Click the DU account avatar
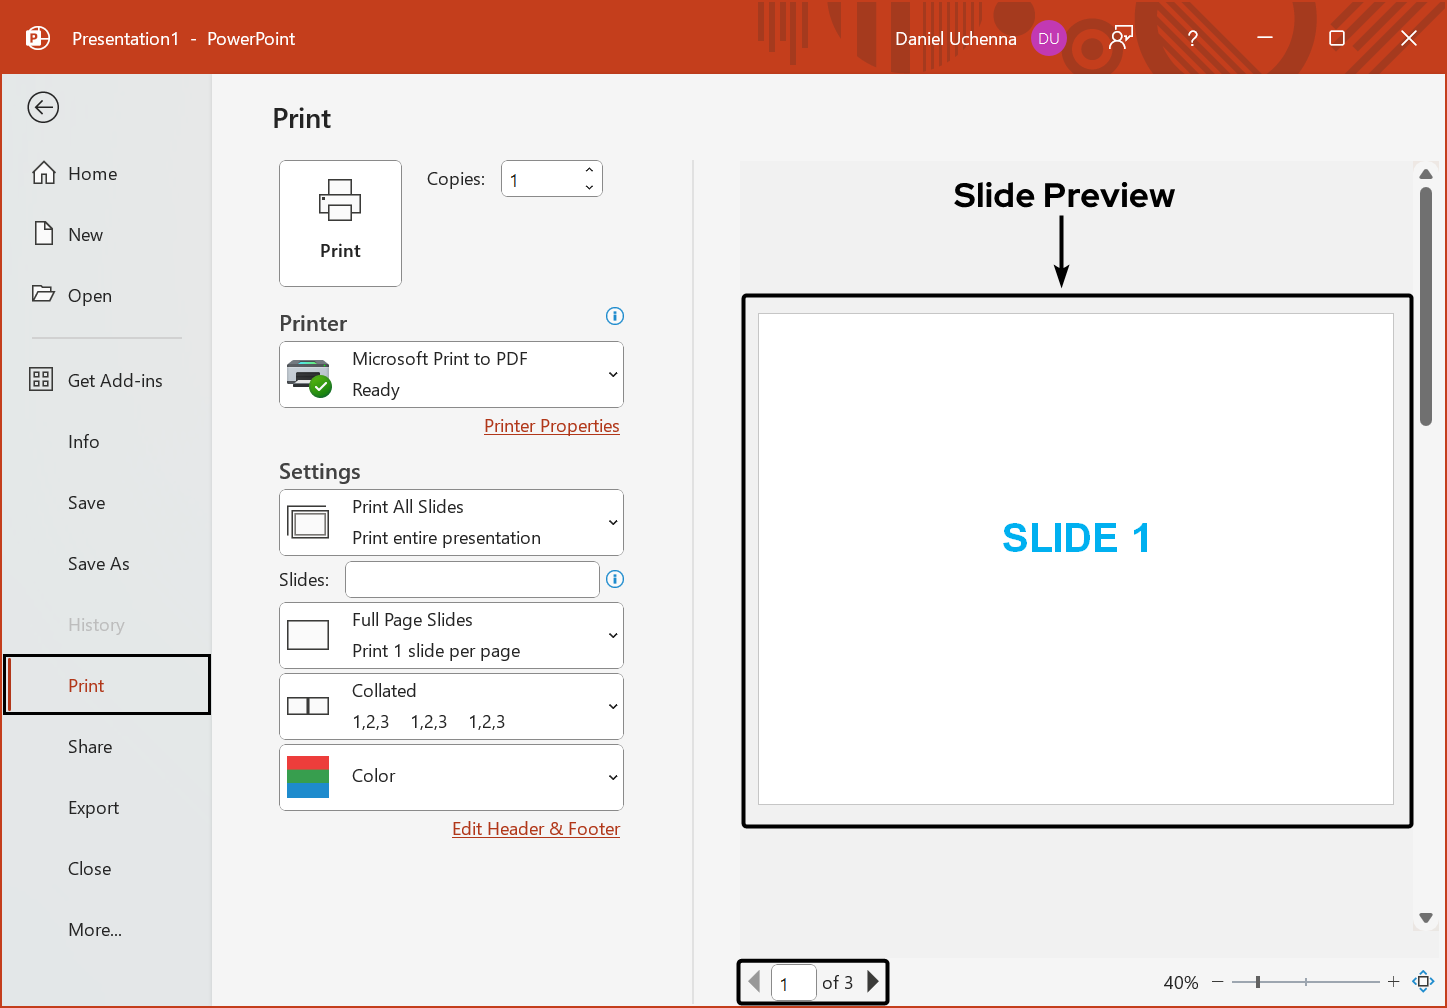Viewport: 1447px width, 1008px height. pyautogui.click(x=1049, y=38)
